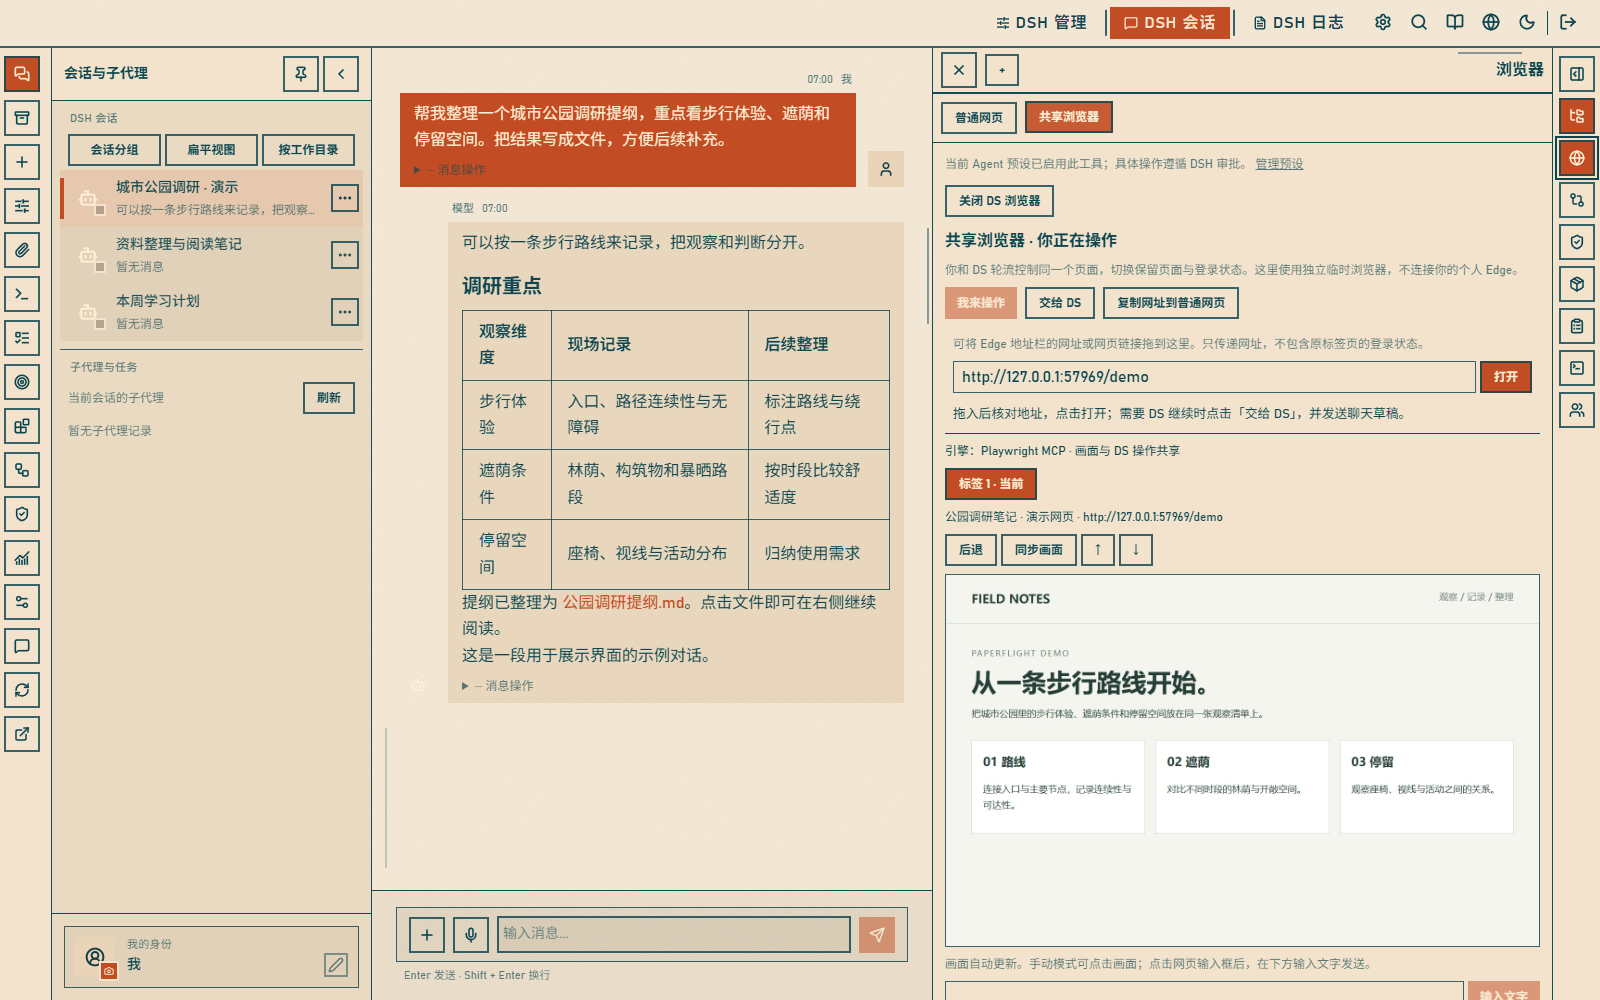
Task: Switch to the DSH 日志 tab
Action: pos(1298,22)
